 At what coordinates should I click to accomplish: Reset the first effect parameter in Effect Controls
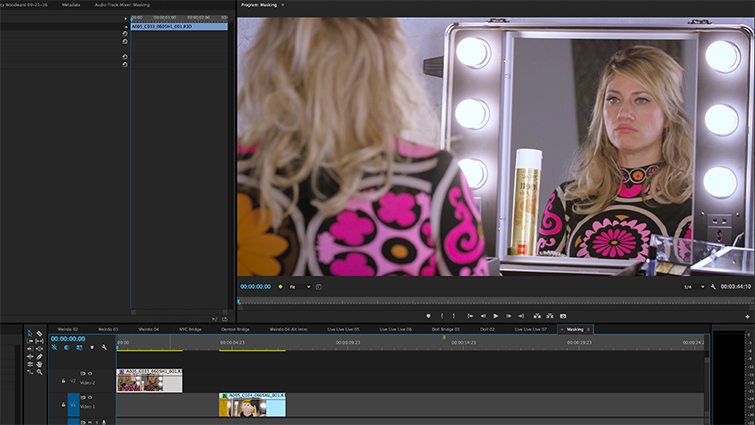[x=125, y=33]
